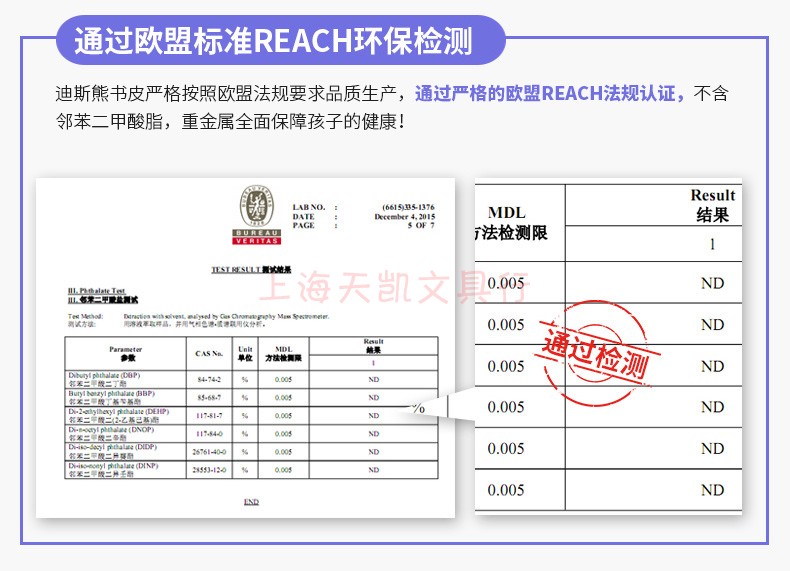Click the Parameter 参数 column header

pos(125,353)
